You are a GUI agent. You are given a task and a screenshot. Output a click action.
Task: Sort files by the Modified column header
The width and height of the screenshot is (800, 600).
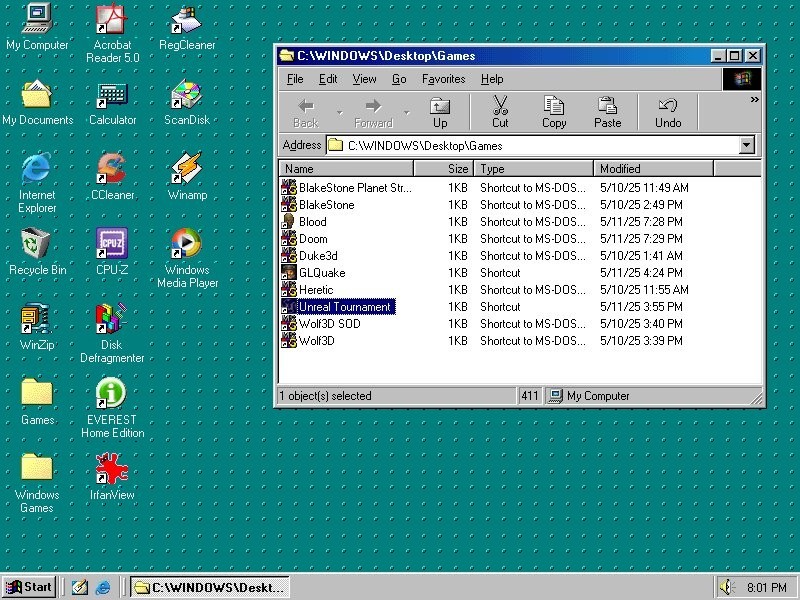pyautogui.click(x=620, y=169)
